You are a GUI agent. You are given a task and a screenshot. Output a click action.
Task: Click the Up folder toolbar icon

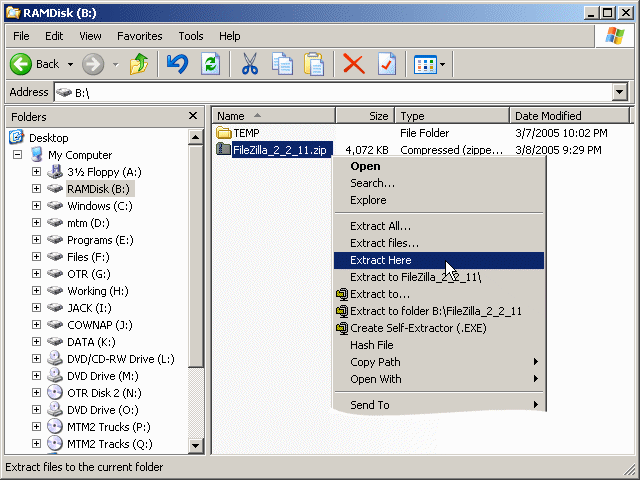[x=139, y=64]
